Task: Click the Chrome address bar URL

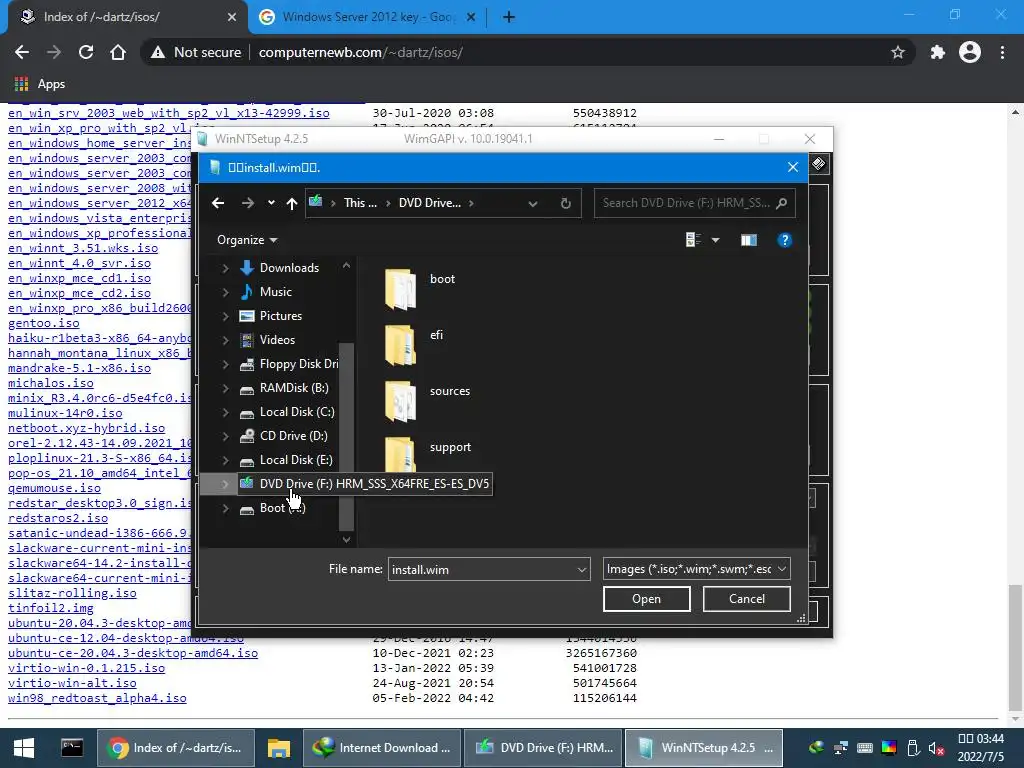Action: coord(360,52)
